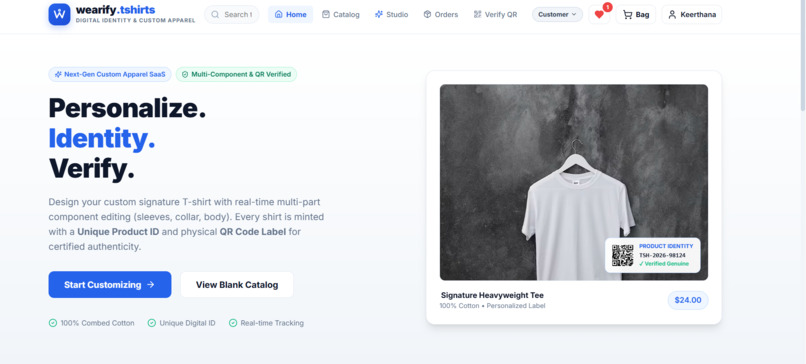This screenshot has height=364, width=806.
Task: Click Start Customizing button
Action: [110, 284]
